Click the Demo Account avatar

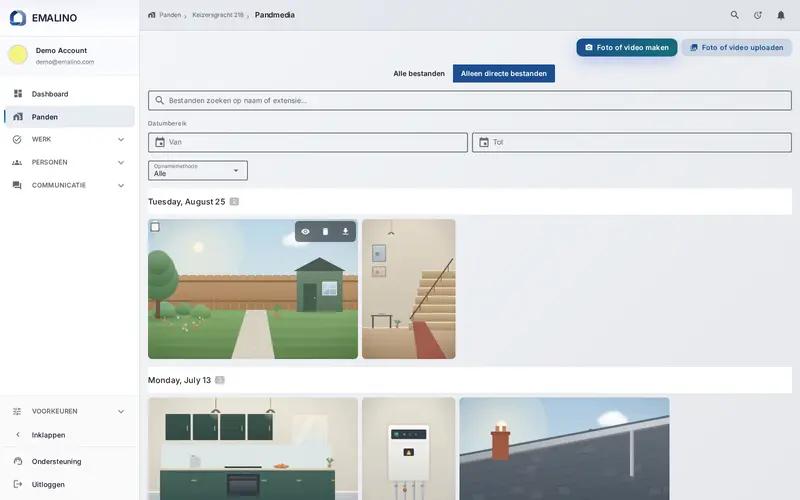[18, 55]
